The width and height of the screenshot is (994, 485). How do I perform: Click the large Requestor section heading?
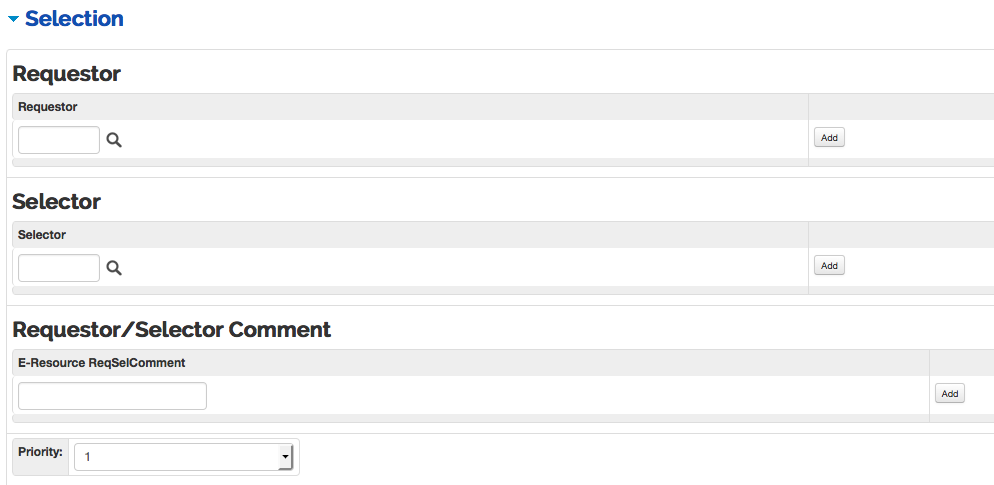pyautogui.click(x=66, y=74)
